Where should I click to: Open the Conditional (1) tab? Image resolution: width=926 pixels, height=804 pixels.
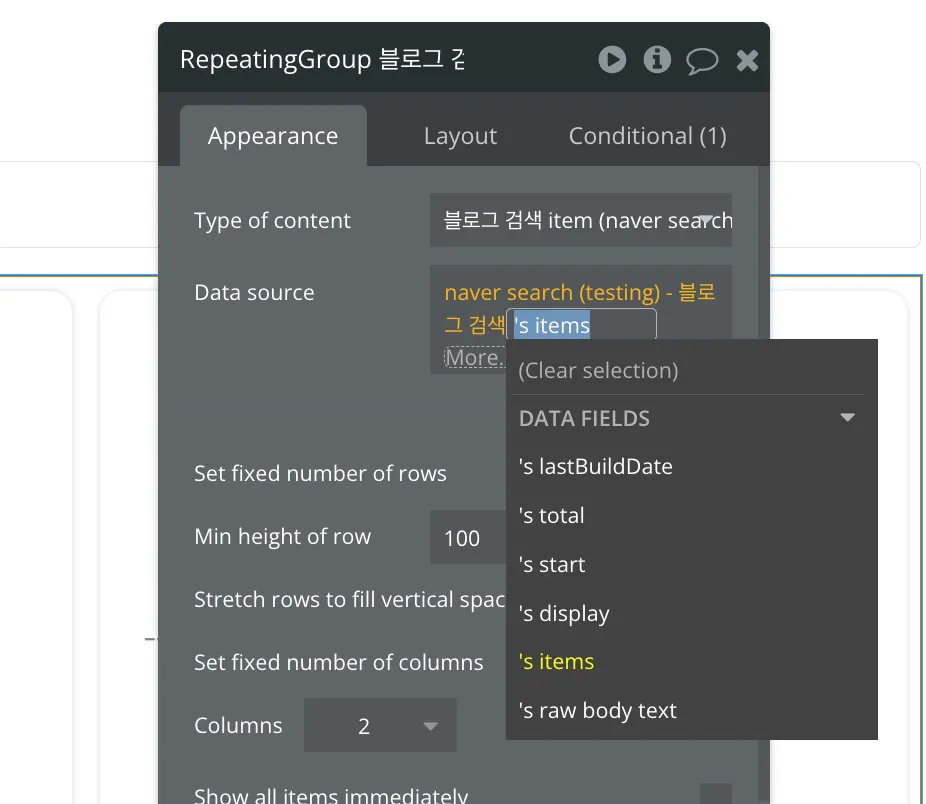pos(647,136)
